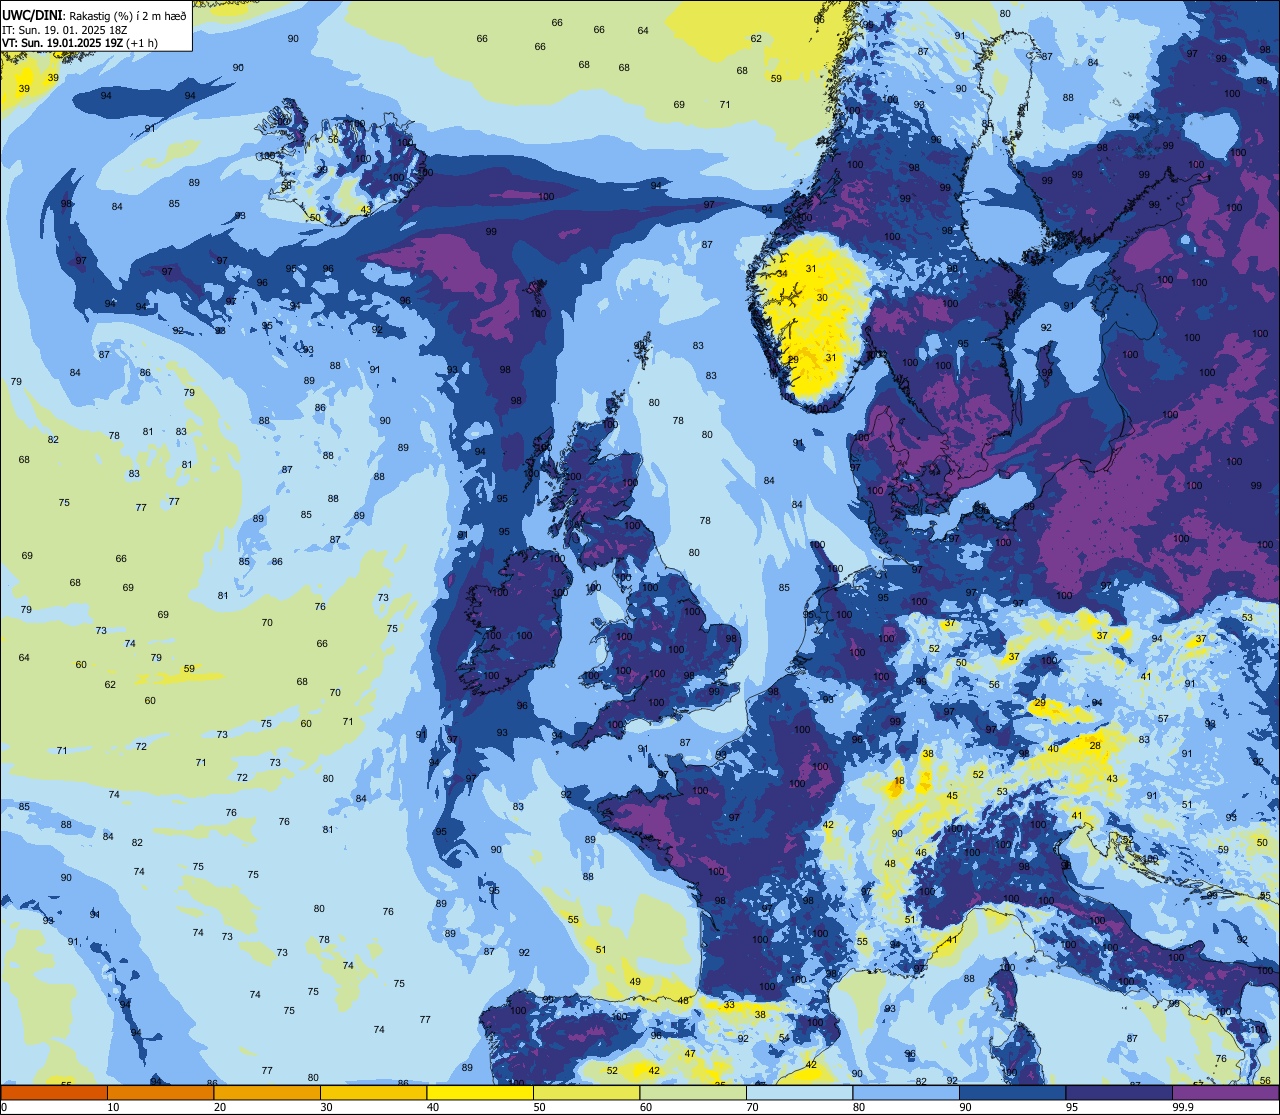Click the 60–70 % light green legend segment
The image size is (1280, 1115).
[693, 1092]
